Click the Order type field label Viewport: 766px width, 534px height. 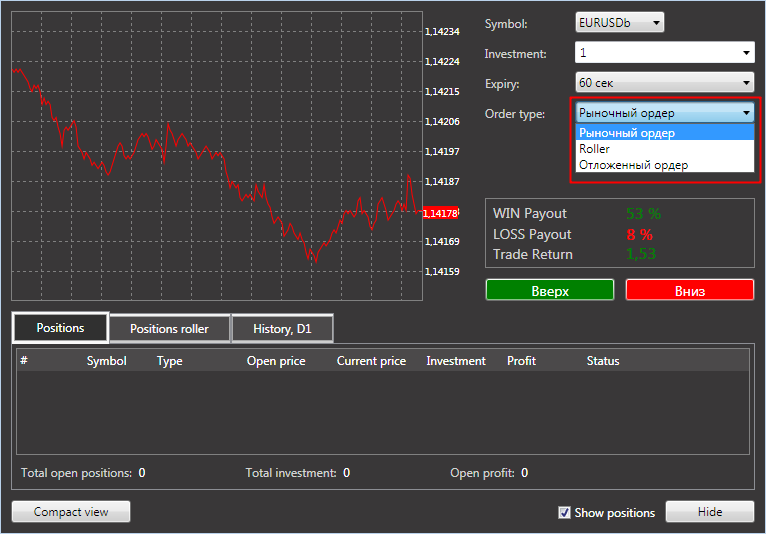[x=514, y=114]
